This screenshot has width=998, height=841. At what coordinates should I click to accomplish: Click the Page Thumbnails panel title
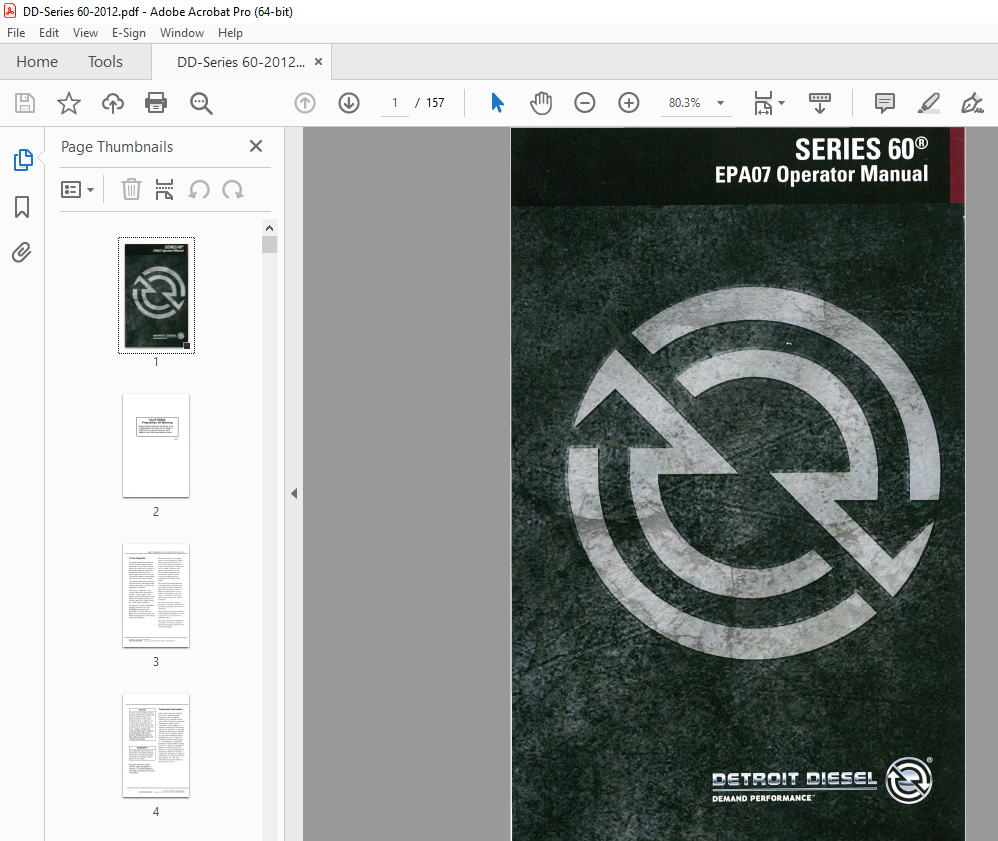(117, 146)
